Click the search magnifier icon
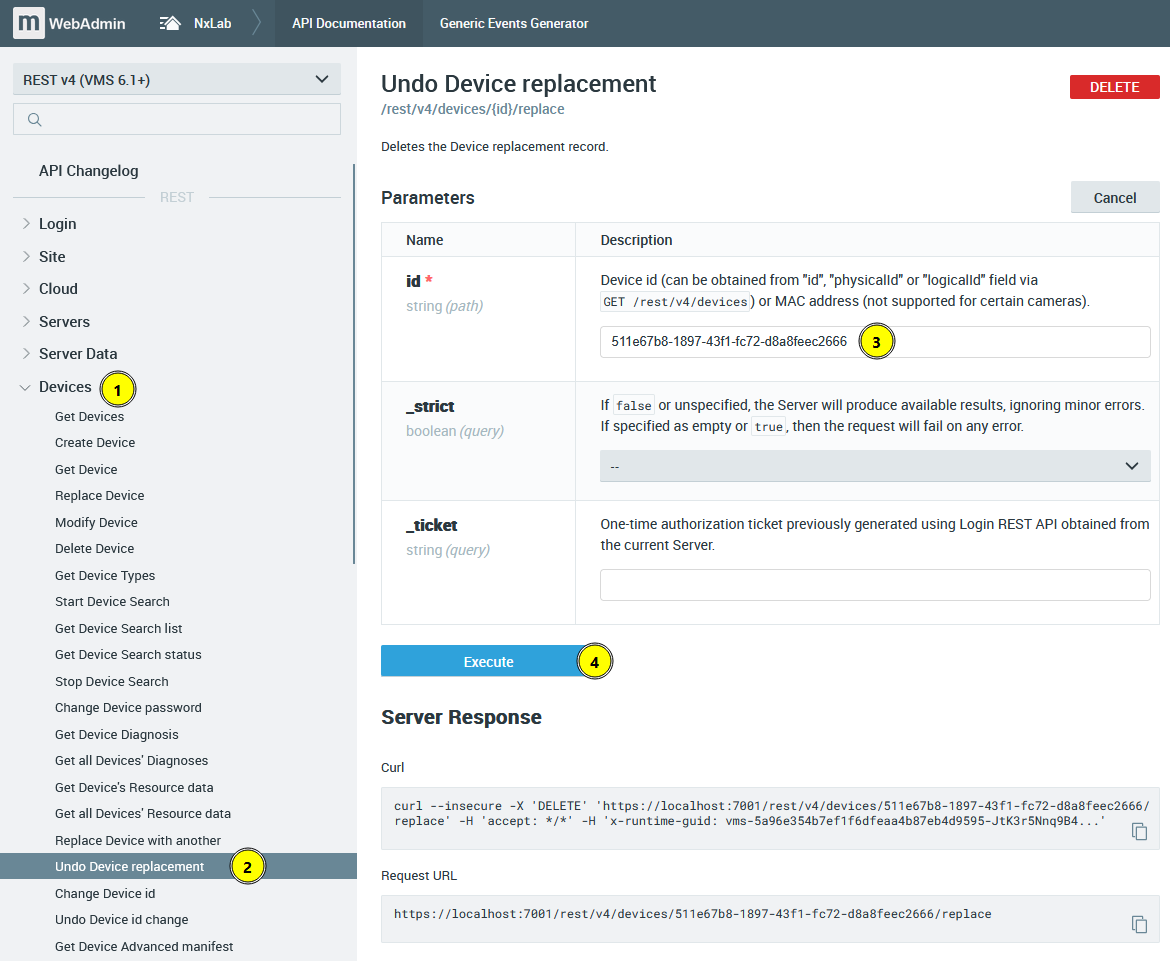1170x961 pixels. coord(34,119)
